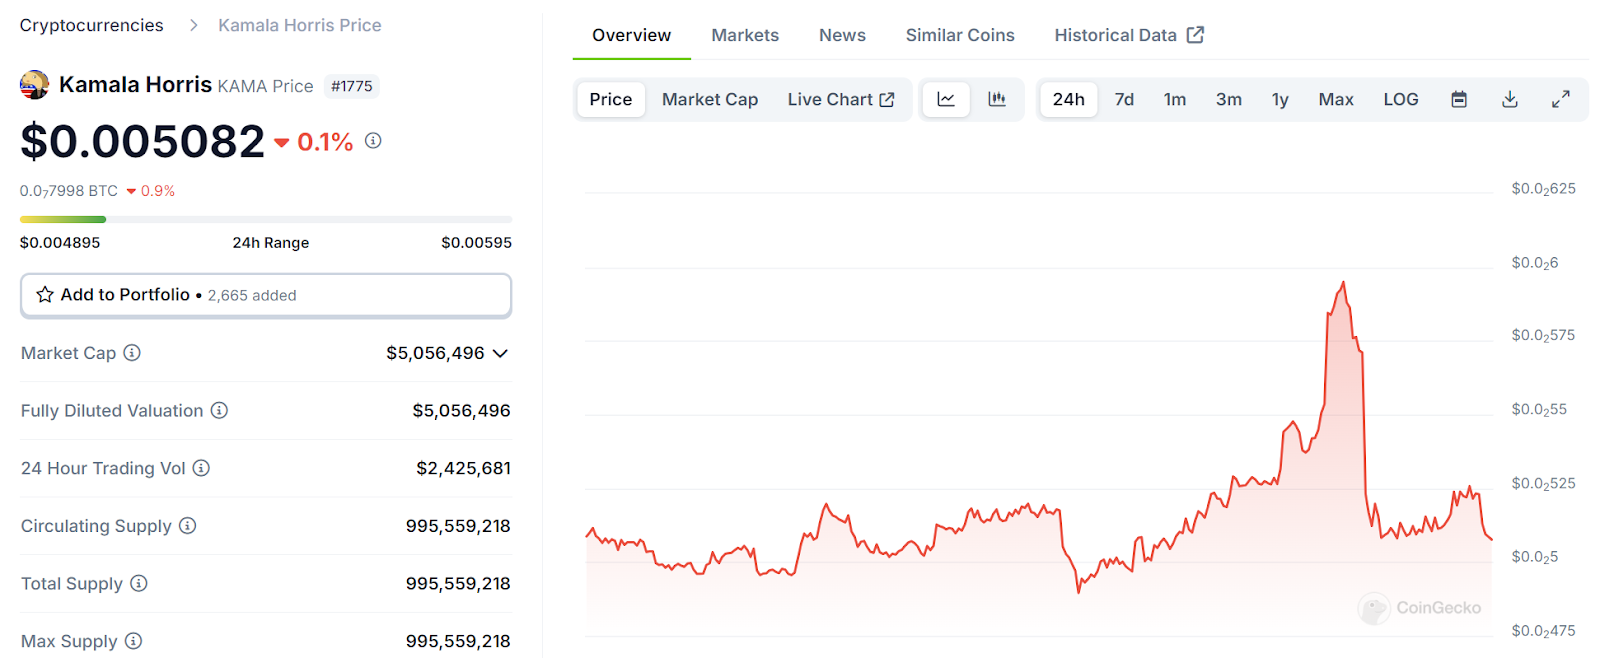Click the 0.0₇7998 BTC value
1600x658 pixels.
pos(69,191)
